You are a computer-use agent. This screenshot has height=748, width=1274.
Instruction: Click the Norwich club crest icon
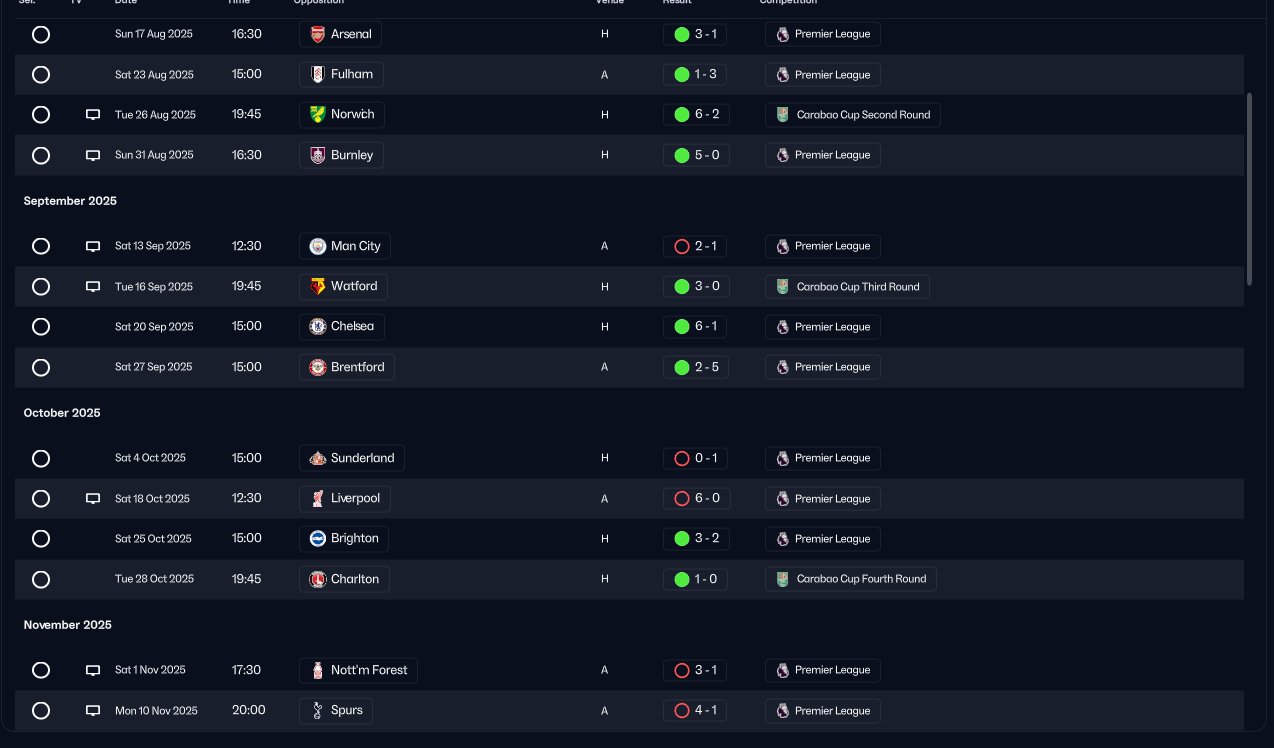pos(317,114)
